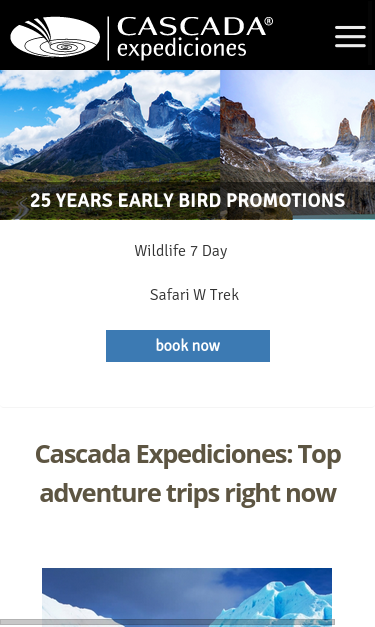Screen dimensions: 375x627
Task: Click the vertical divider line in header logo
Action: 108,38
